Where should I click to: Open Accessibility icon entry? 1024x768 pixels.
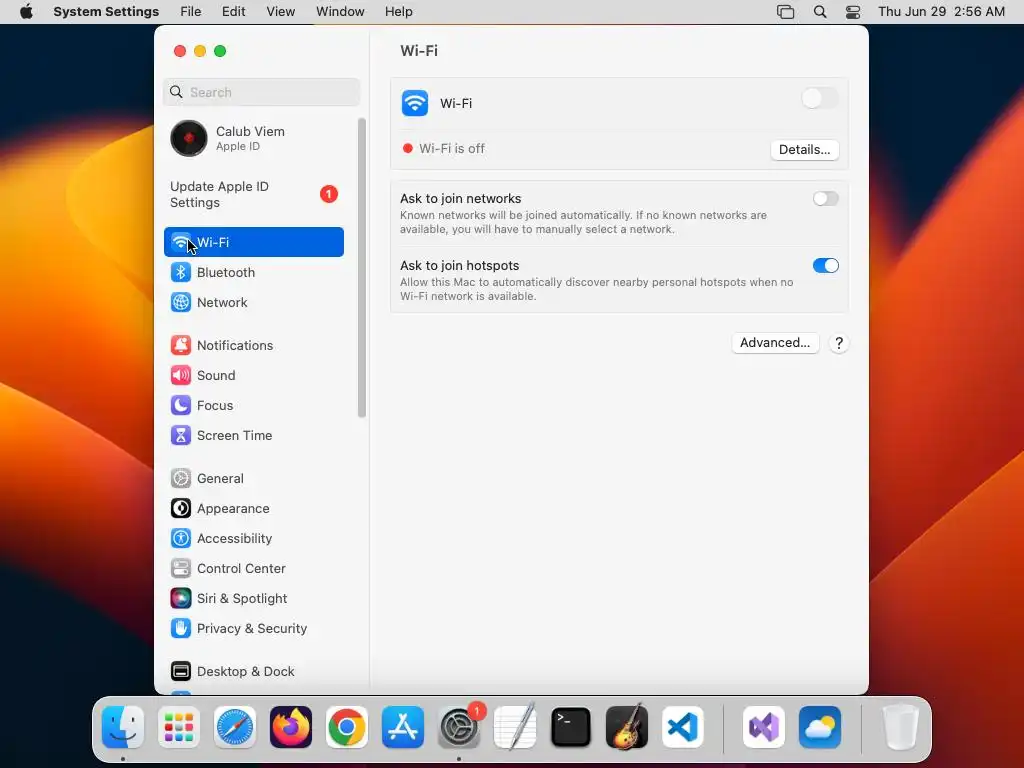click(x=181, y=539)
